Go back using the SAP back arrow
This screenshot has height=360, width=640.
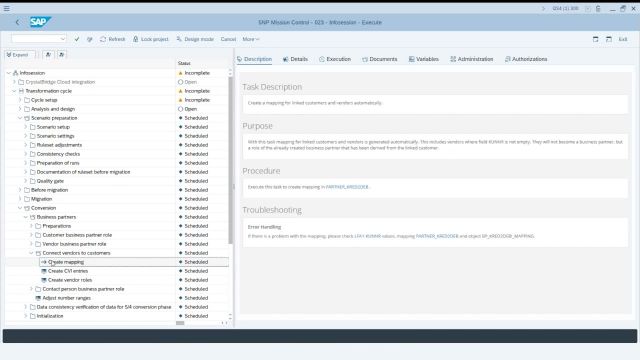(x=17, y=22)
